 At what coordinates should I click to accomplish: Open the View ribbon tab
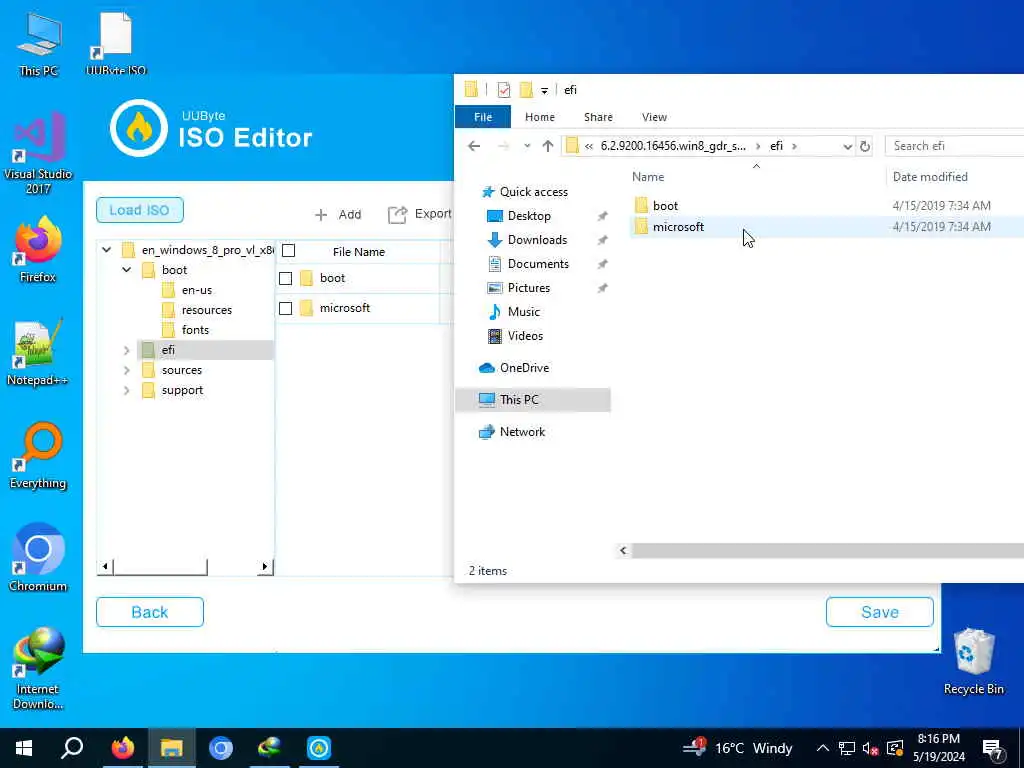[654, 117]
